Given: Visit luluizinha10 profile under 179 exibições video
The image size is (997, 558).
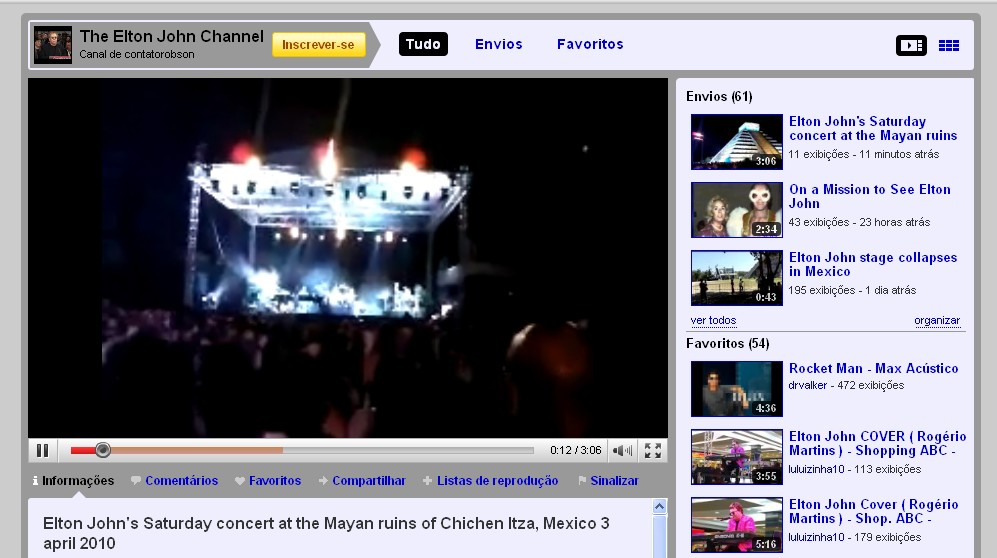Looking at the screenshot, I should pyautogui.click(x=816, y=537).
